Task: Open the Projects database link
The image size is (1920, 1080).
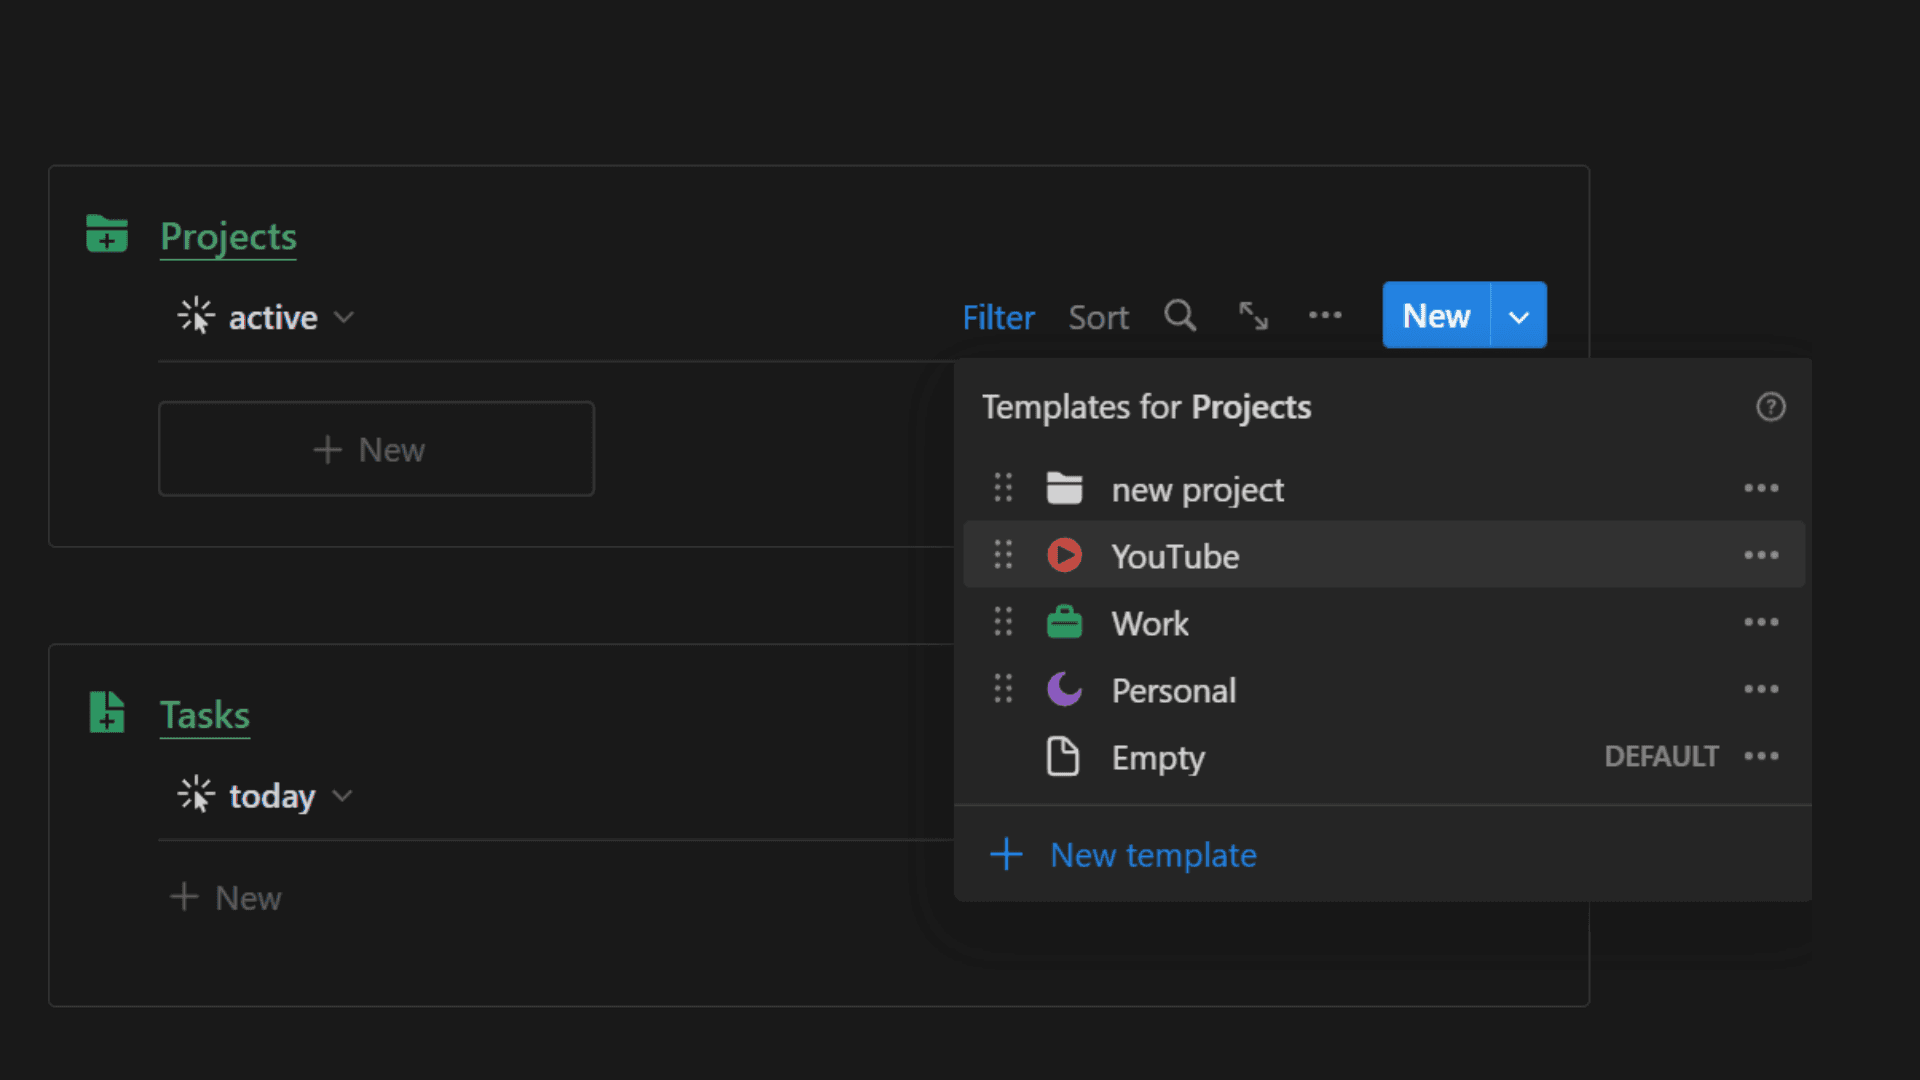Action: click(228, 237)
